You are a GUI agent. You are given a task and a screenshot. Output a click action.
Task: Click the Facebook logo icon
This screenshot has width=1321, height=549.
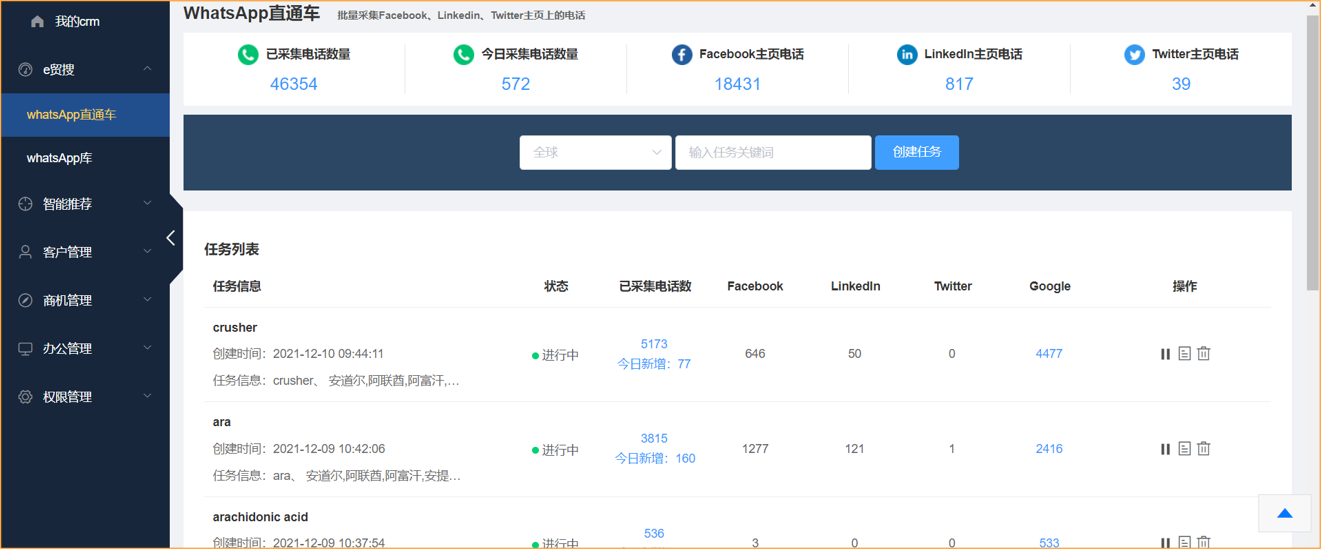pos(682,55)
